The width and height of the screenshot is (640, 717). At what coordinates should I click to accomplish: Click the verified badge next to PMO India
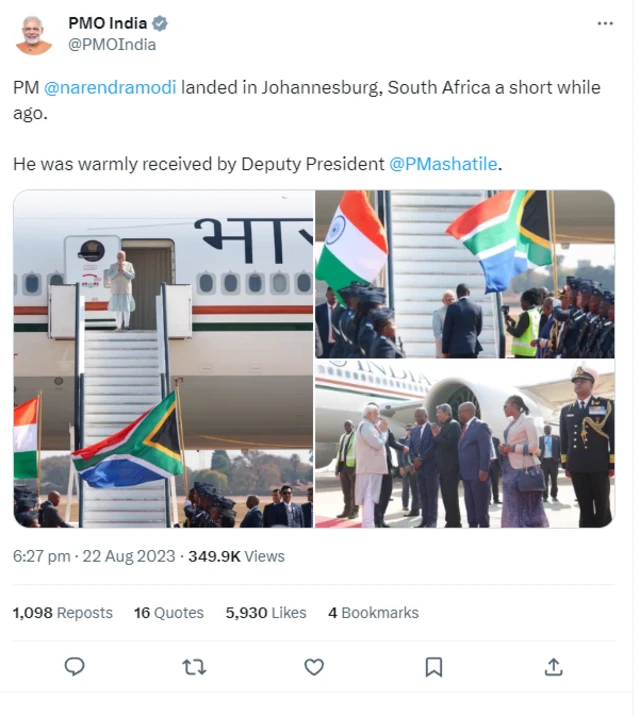click(159, 24)
